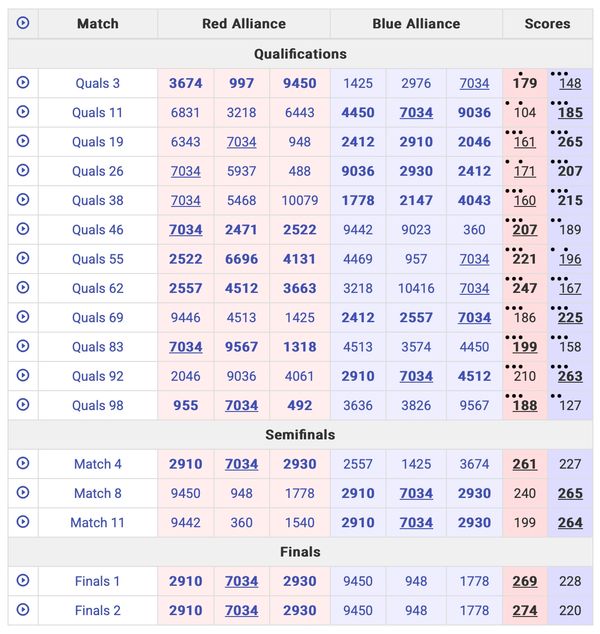This screenshot has width=600, height=634.
Task: Open the Quals 11 match link
Action: coord(97,113)
